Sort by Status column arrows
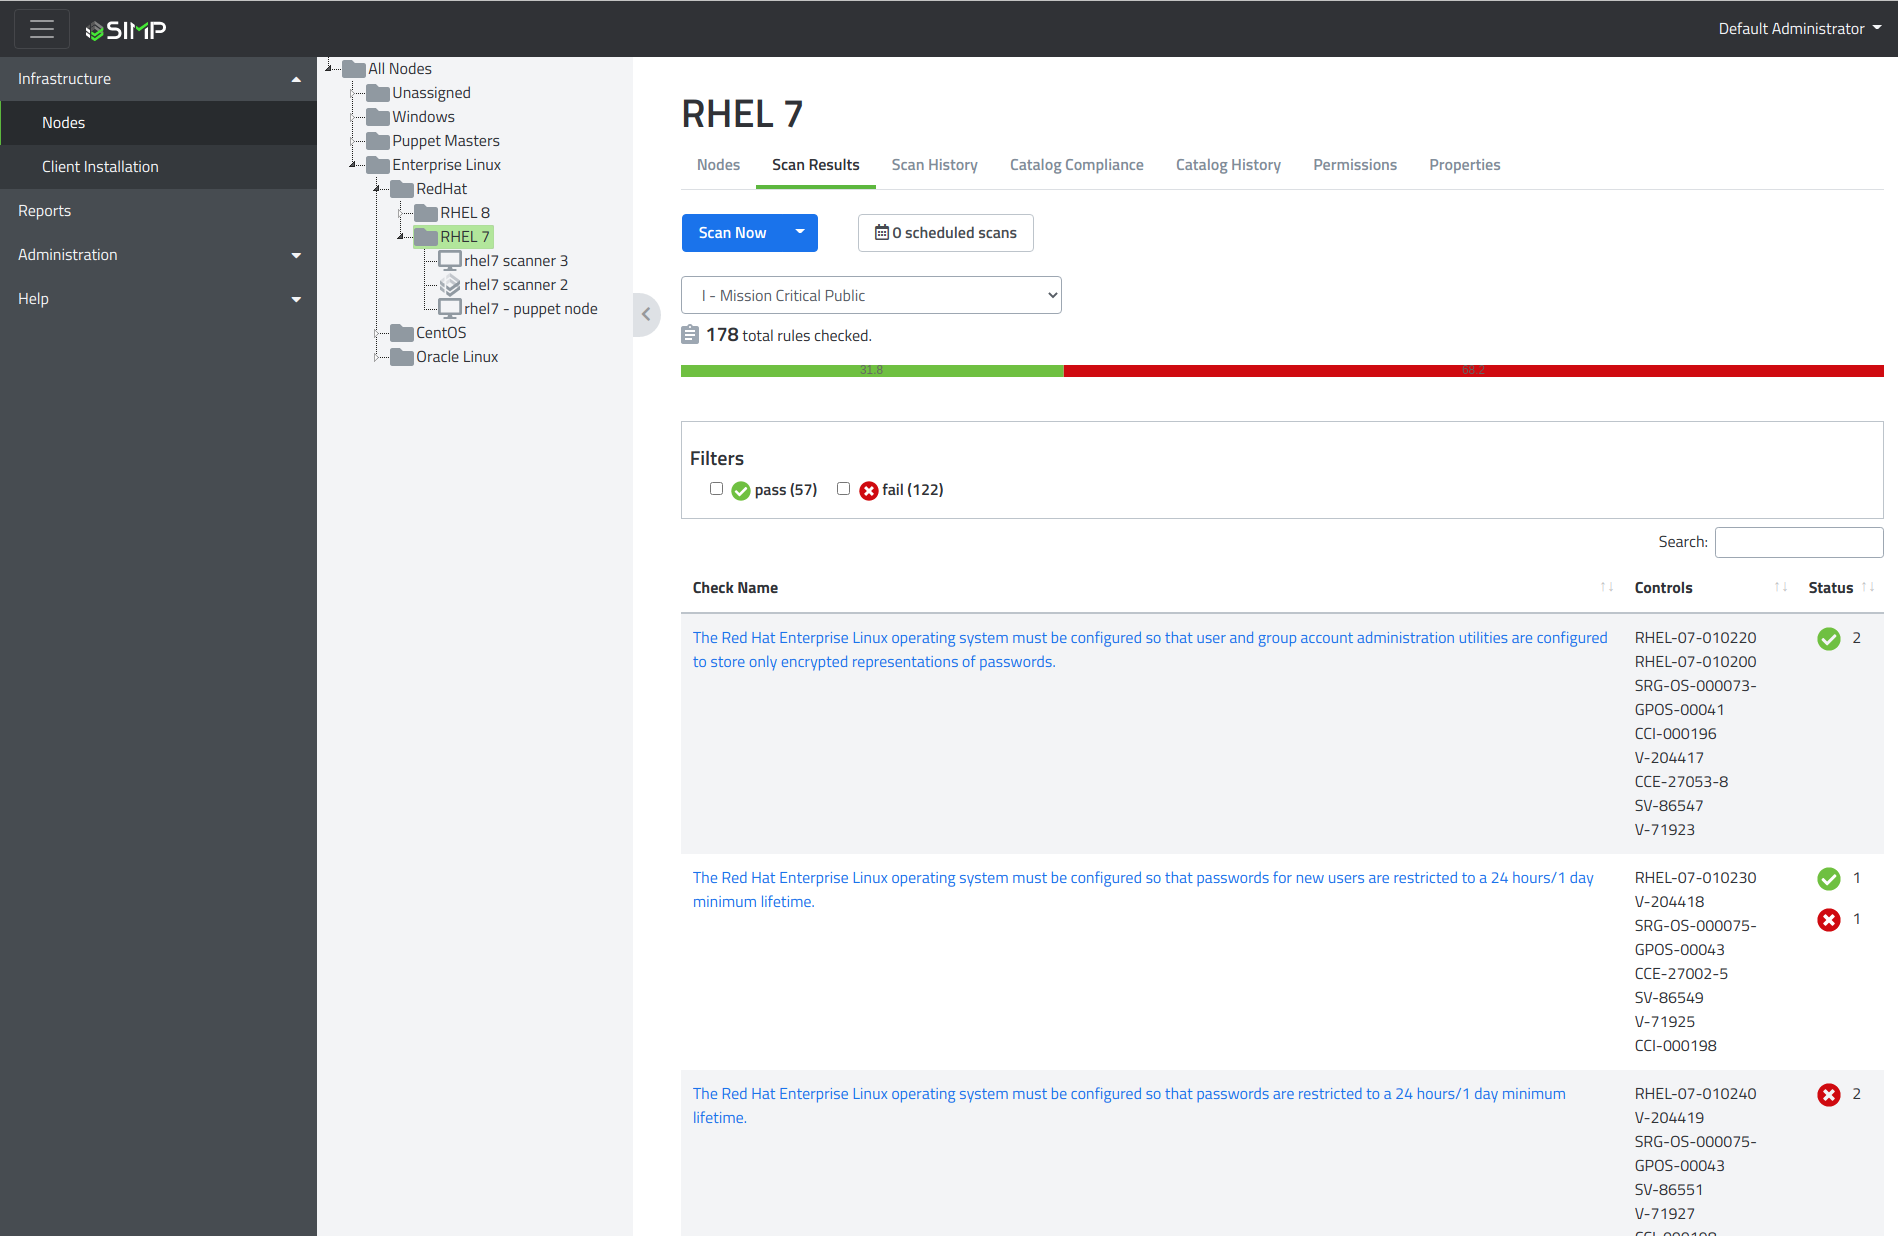The width and height of the screenshot is (1898, 1236). [1867, 588]
